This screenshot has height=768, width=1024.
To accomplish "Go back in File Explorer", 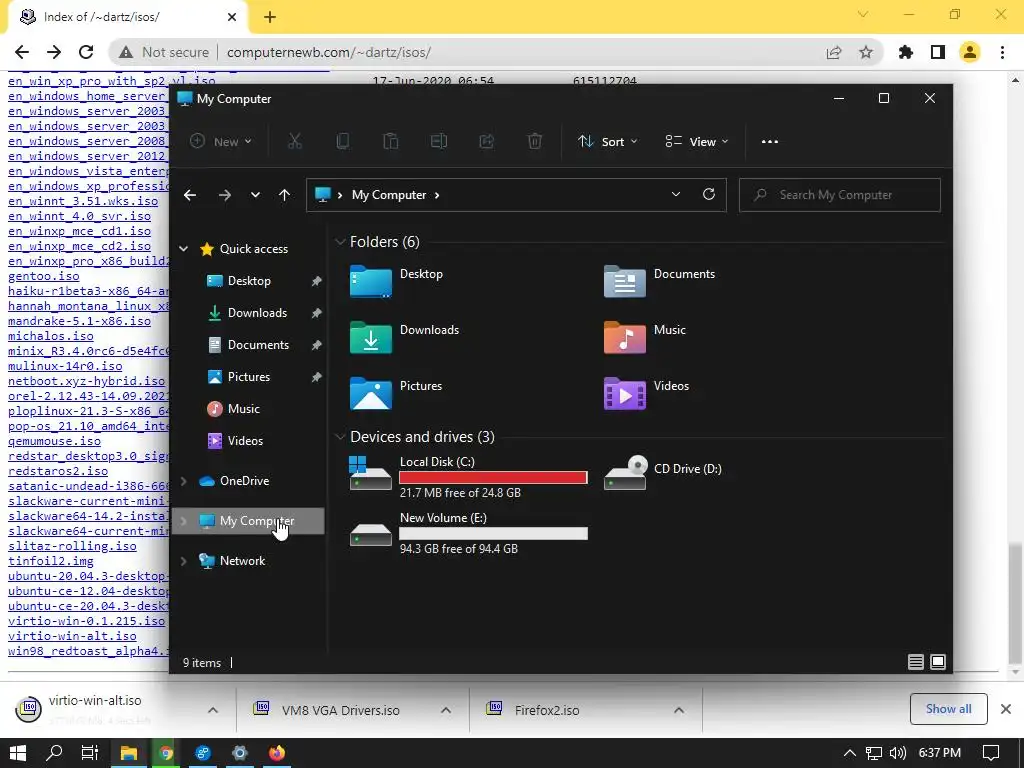I will pyautogui.click(x=190, y=195).
